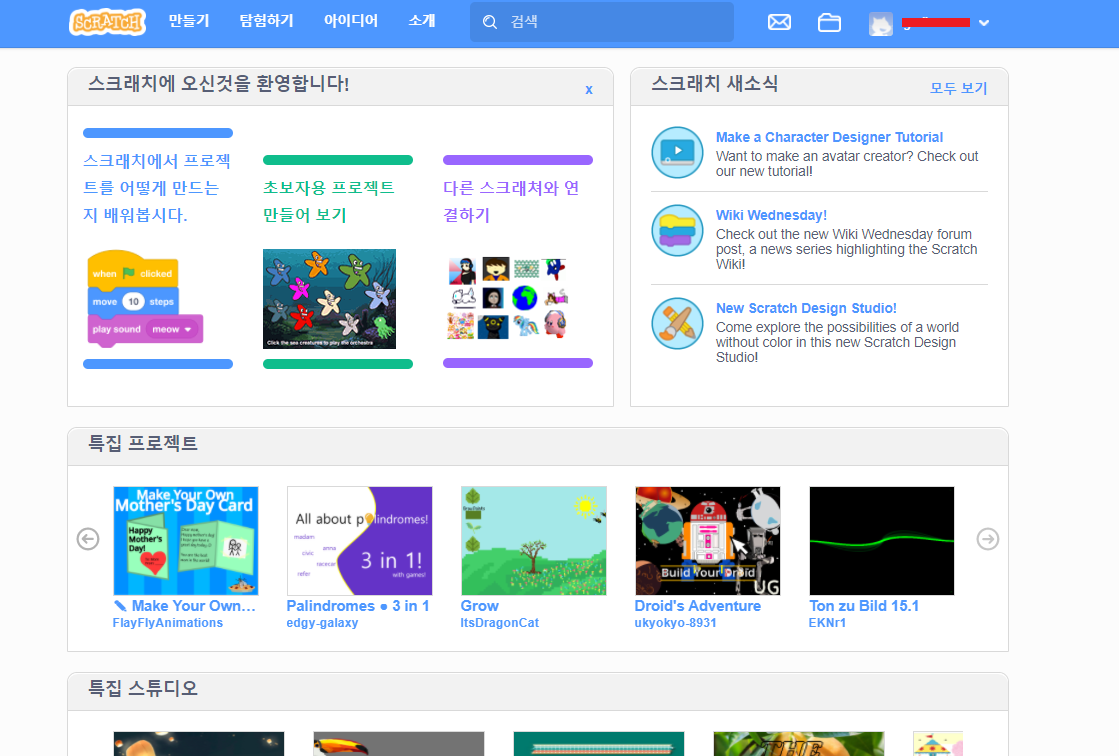Open featured studio with toucan image
Viewport: 1119px width, 756px height.
click(x=399, y=744)
